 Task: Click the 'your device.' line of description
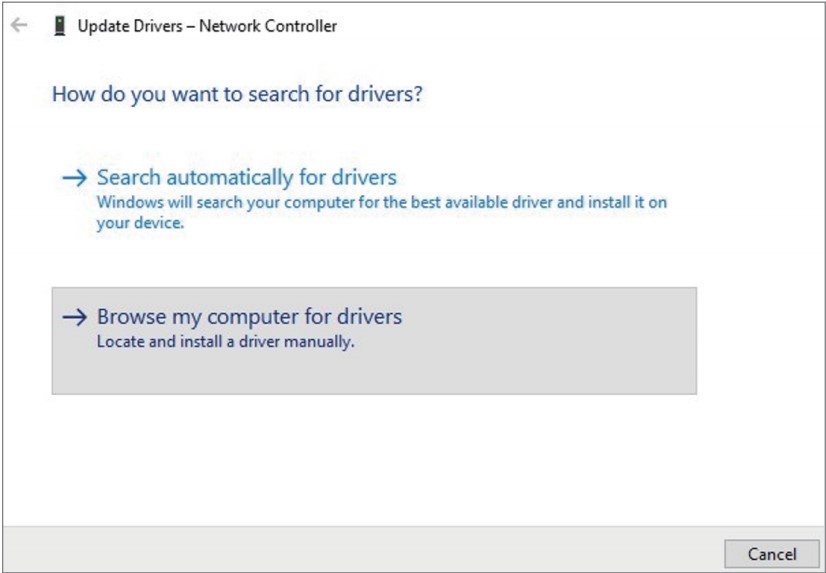(x=140, y=224)
